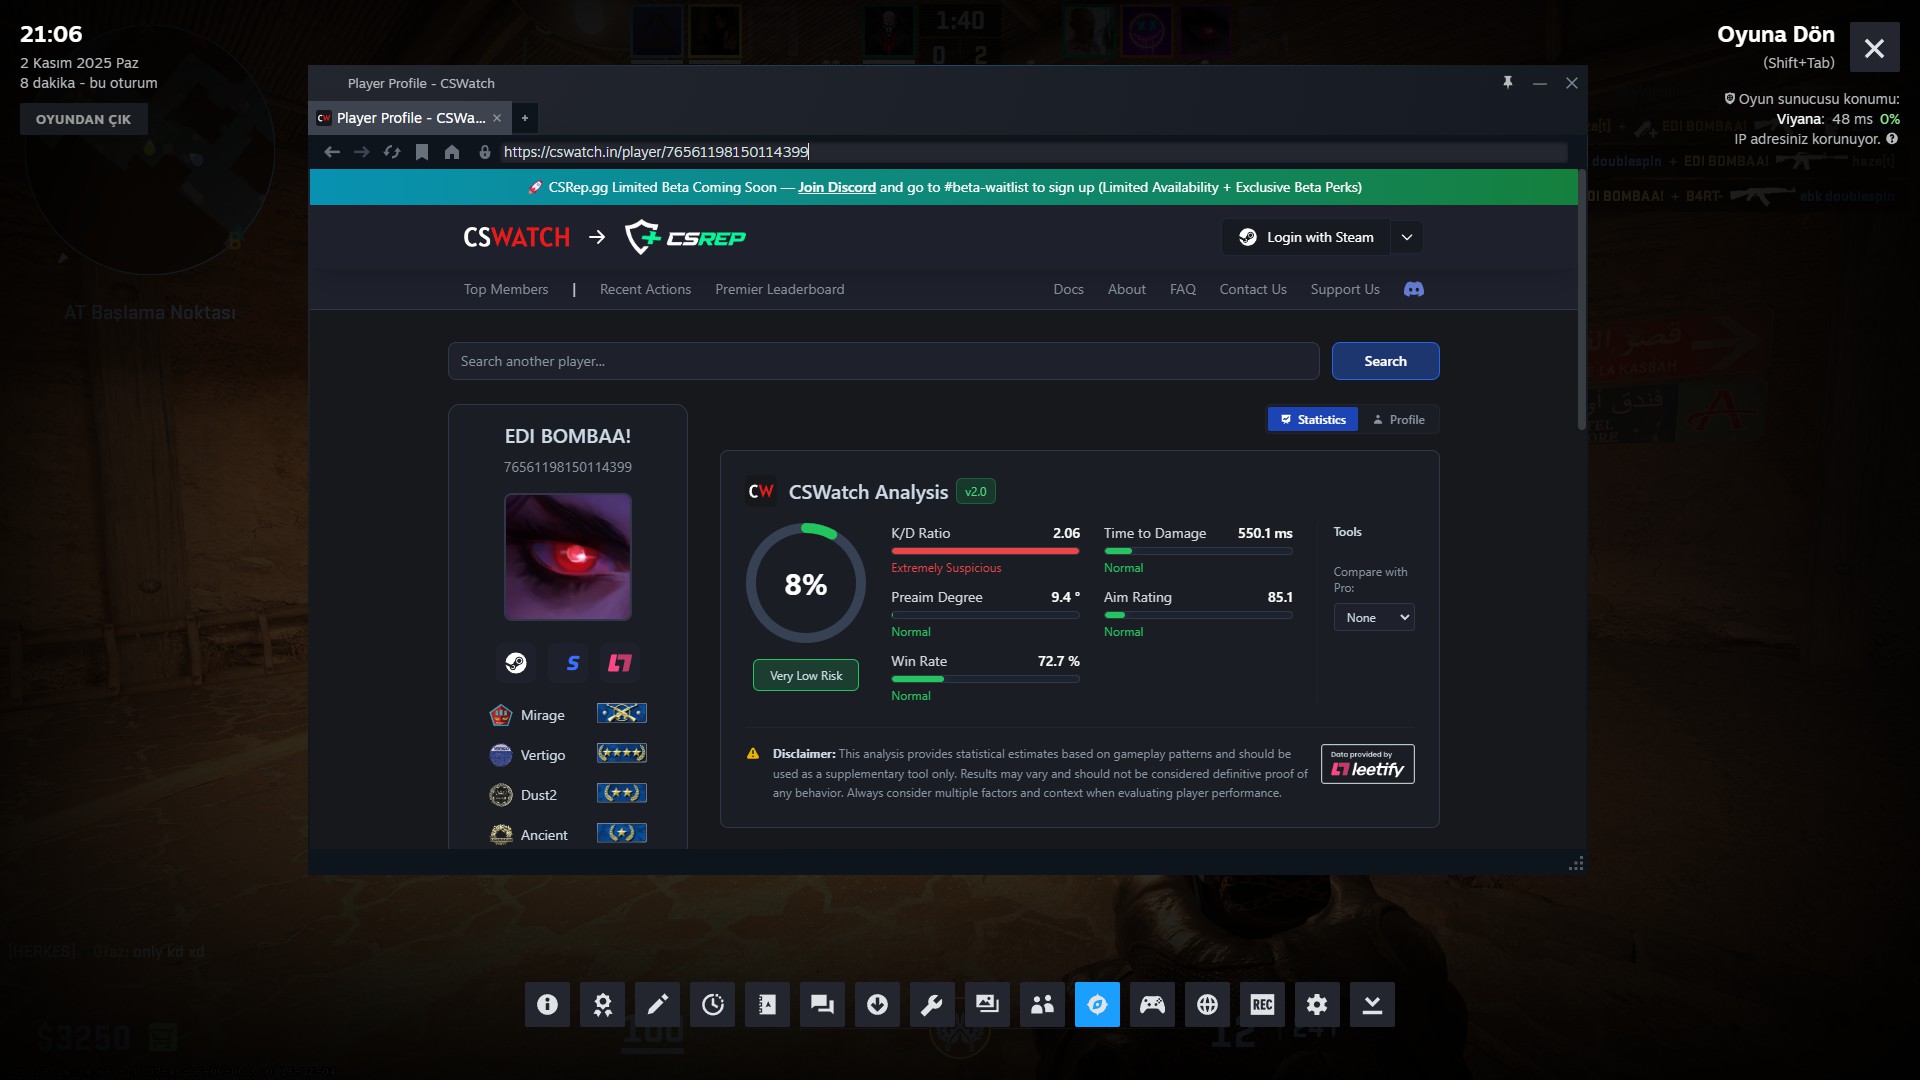The height and width of the screenshot is (1080, 1920).
Task: Switch to the Profile tab
Action: click(x=1398, y=419)
